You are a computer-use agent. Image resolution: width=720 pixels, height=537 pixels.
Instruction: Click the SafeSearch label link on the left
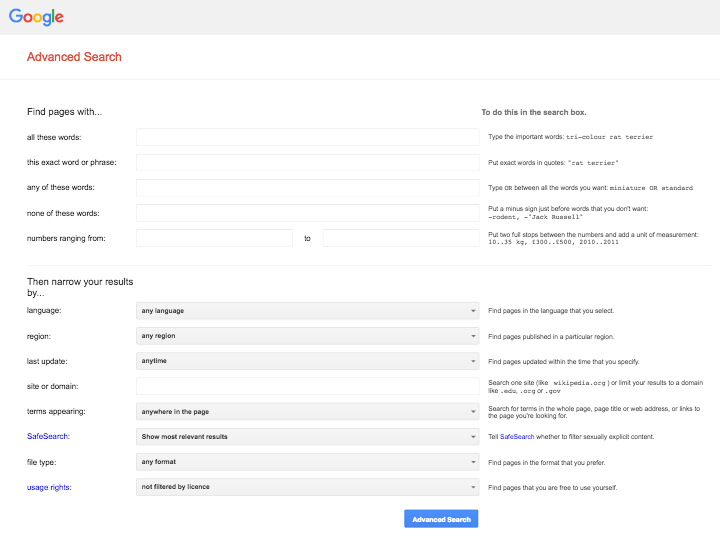click(49, 437)
